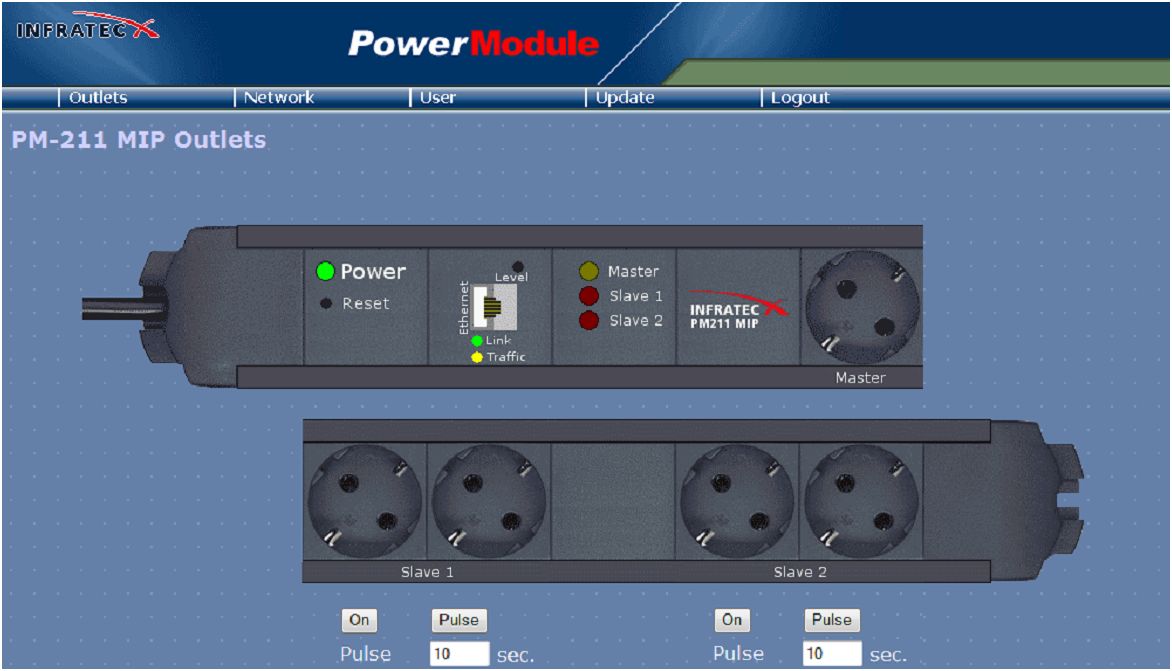Click the Slave 1 label under the sockets
The width and height of the screenshot is (1172, 671).
point(427,572)
